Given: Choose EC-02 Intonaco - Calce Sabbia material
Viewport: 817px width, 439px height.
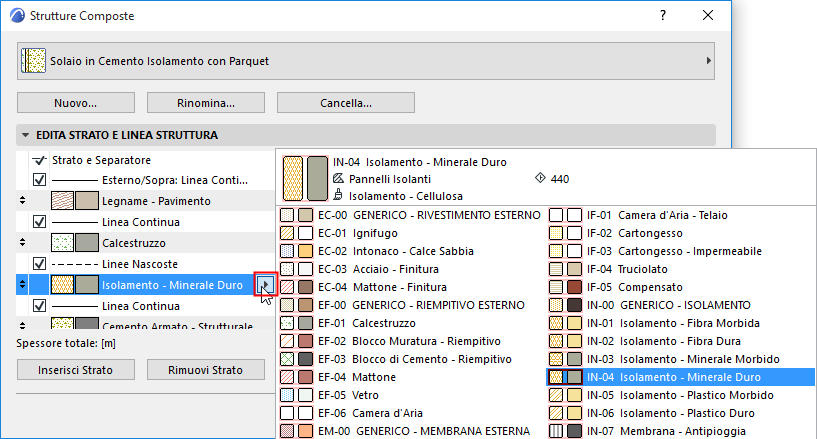Looking at the screenshot, I should [x=411, y=251].
